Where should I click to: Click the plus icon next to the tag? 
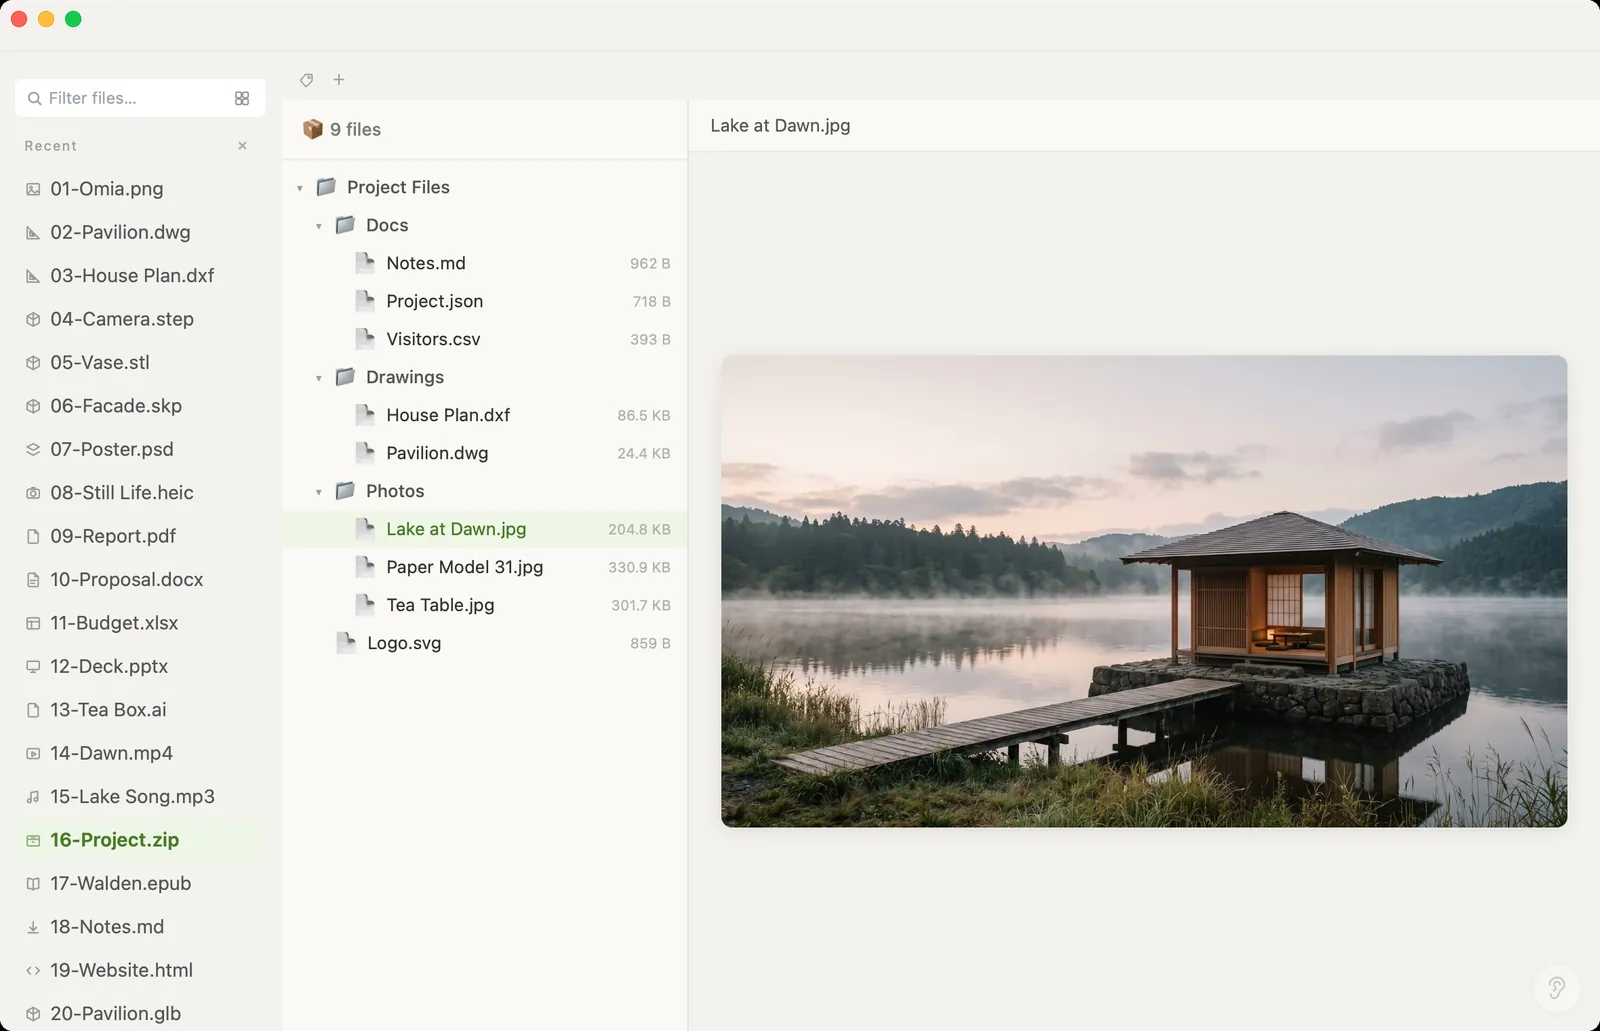click(x=339, y=79)
